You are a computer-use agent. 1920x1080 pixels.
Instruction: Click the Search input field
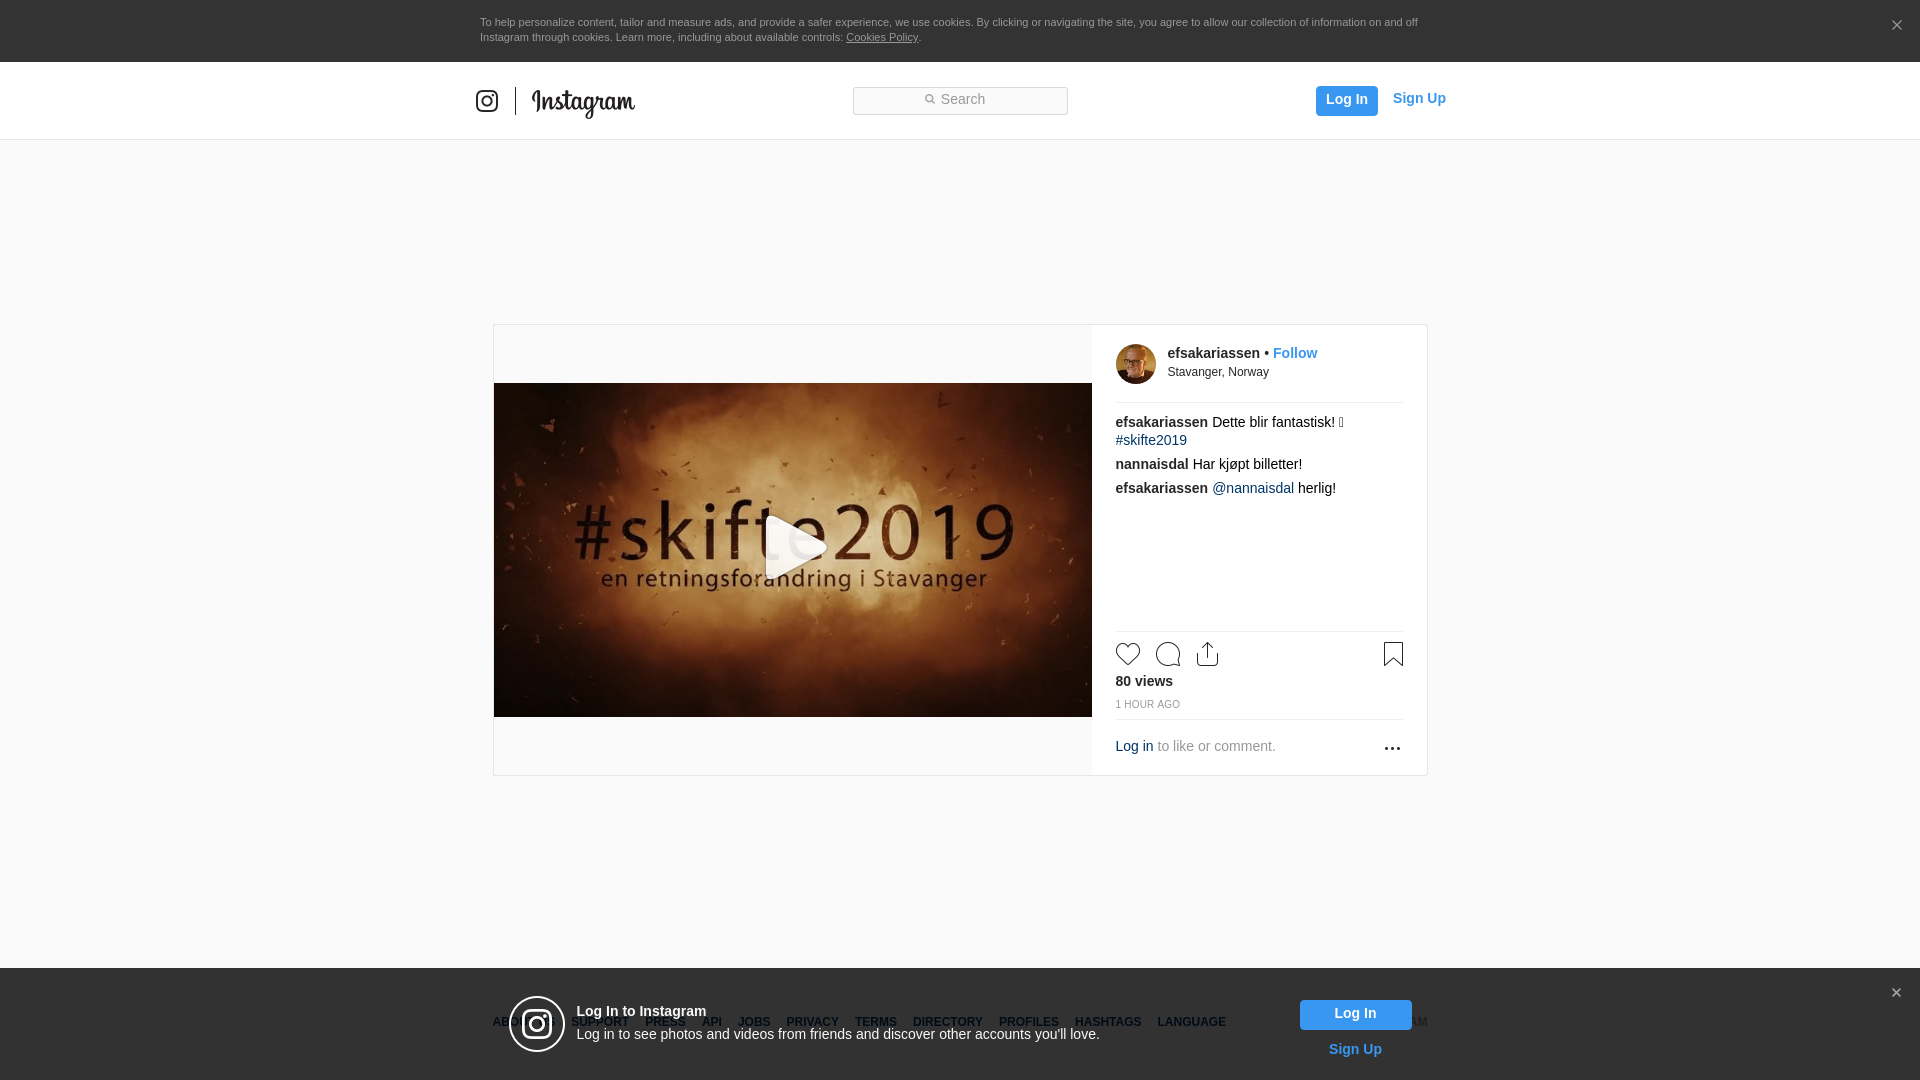coord(960,100)
